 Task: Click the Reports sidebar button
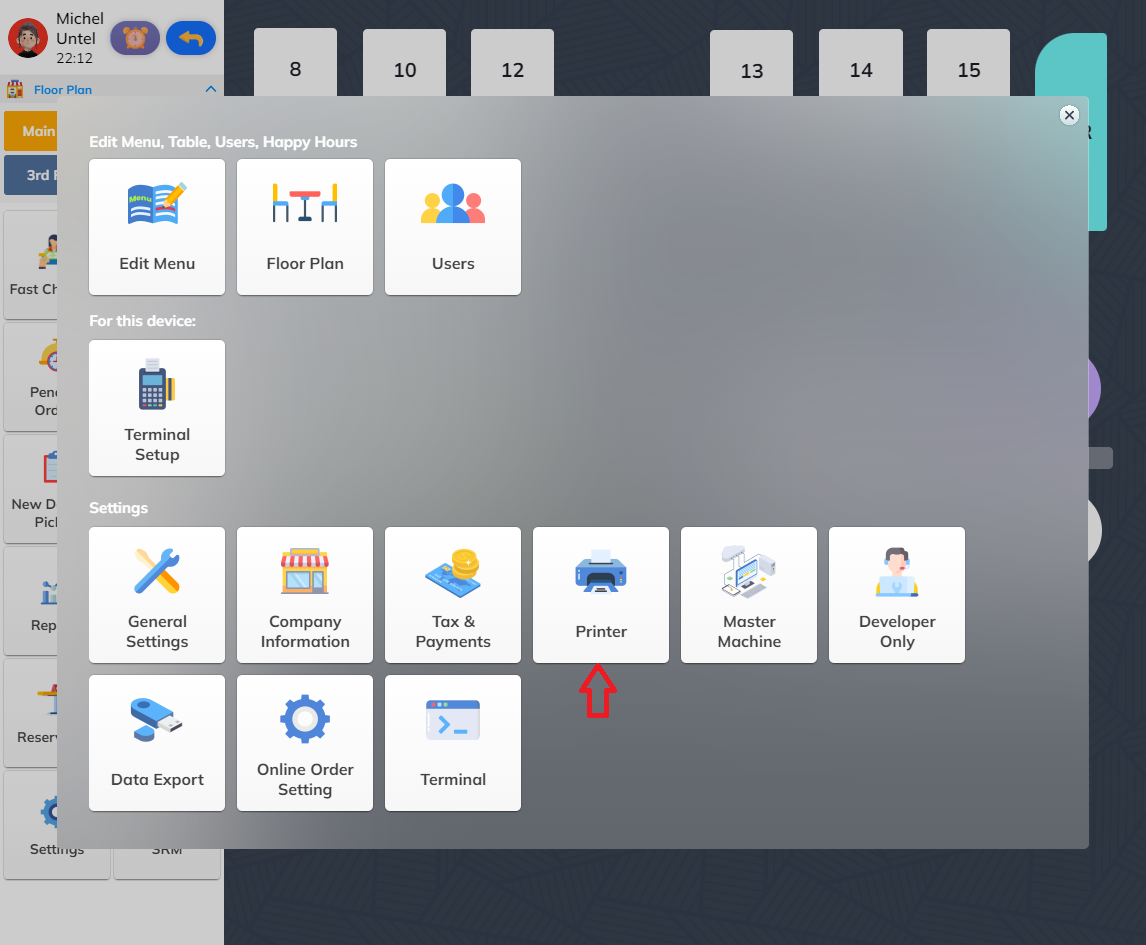(x=31, y=601)
